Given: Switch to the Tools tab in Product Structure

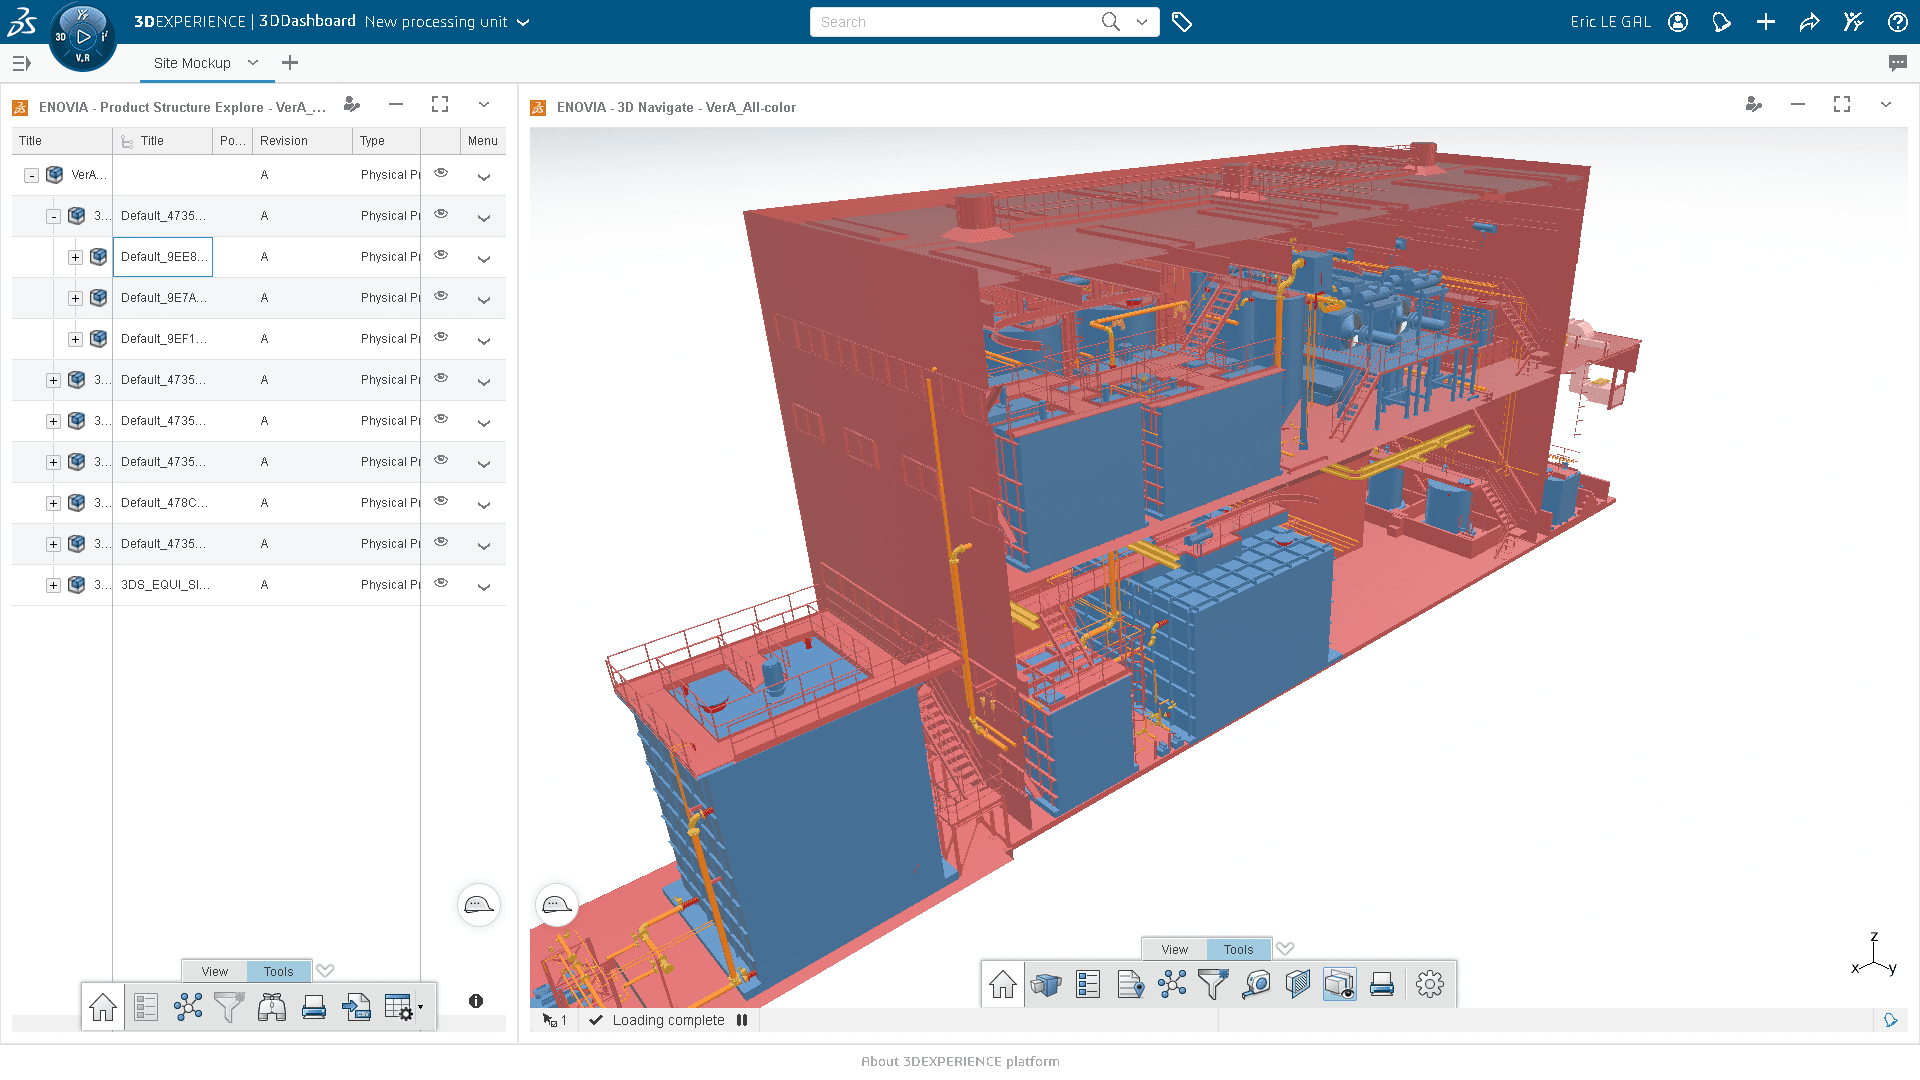Looking at the screenshot, I should coord(277,972).
